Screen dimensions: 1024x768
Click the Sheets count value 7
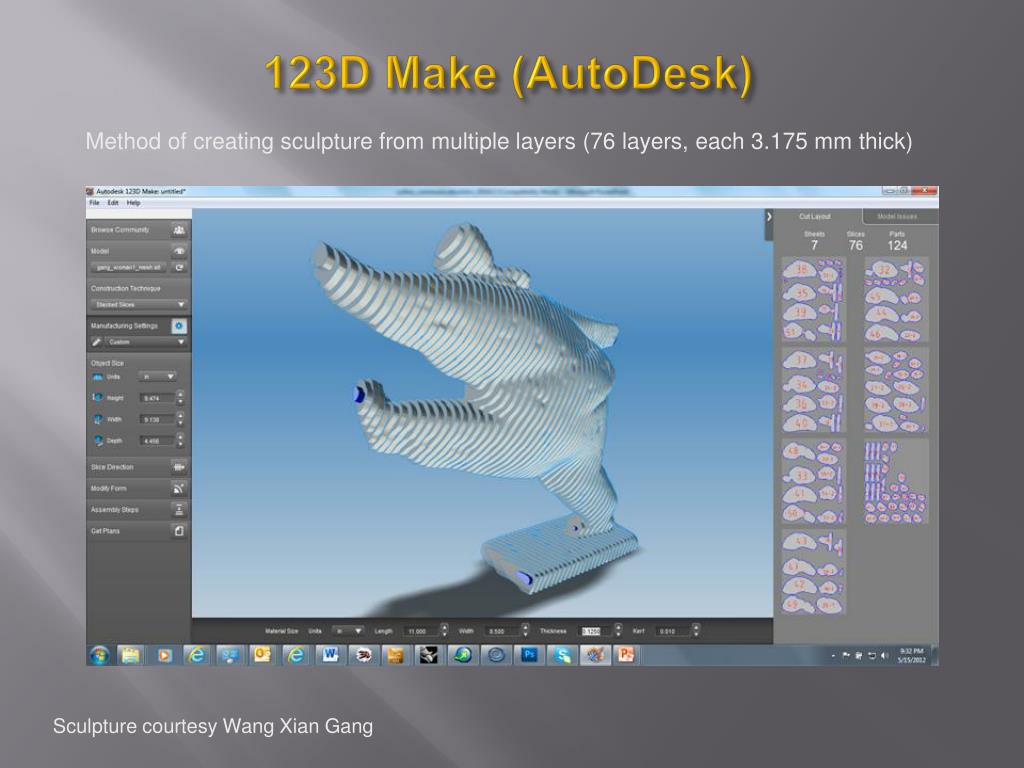(x=814, y=246)
